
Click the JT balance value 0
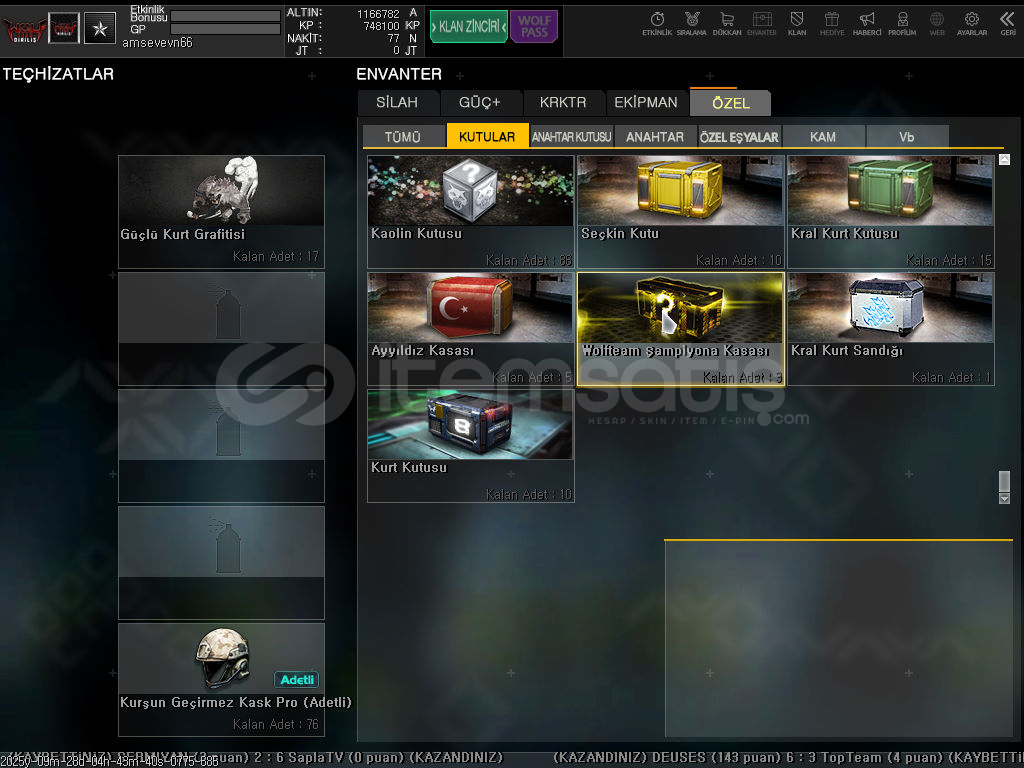pyautogui.click(x=396, y=50)
